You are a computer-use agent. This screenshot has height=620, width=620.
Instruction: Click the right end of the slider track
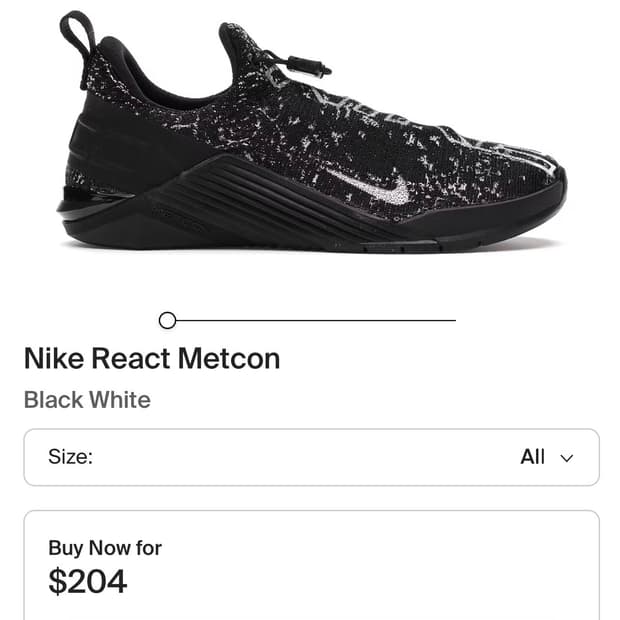453,320
